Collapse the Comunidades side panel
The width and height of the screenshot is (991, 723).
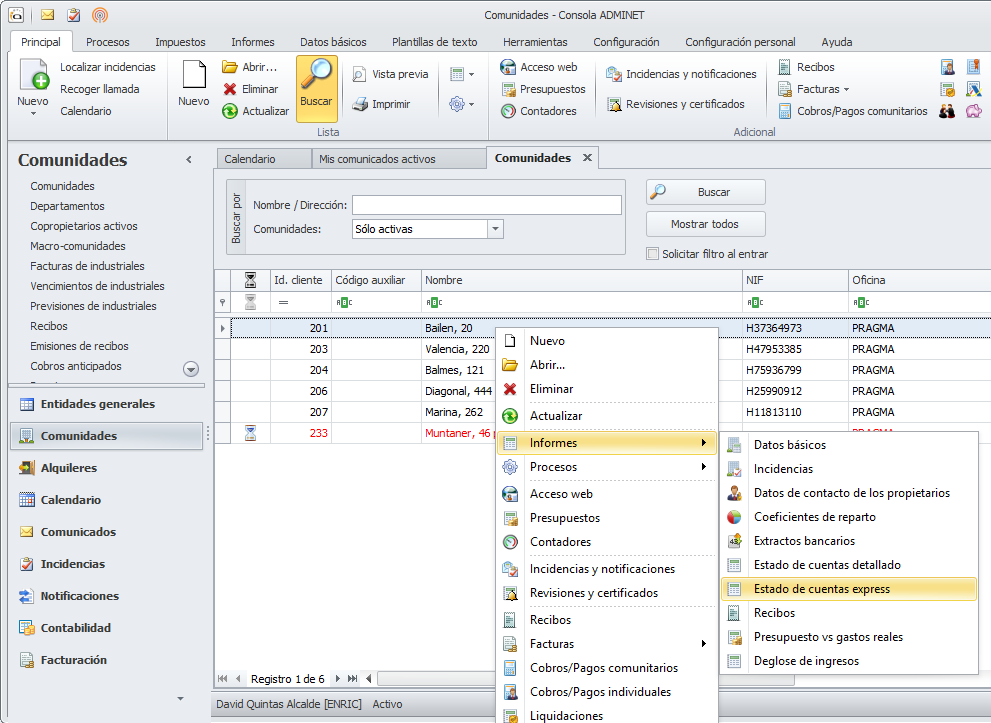[x=189, y=160]
